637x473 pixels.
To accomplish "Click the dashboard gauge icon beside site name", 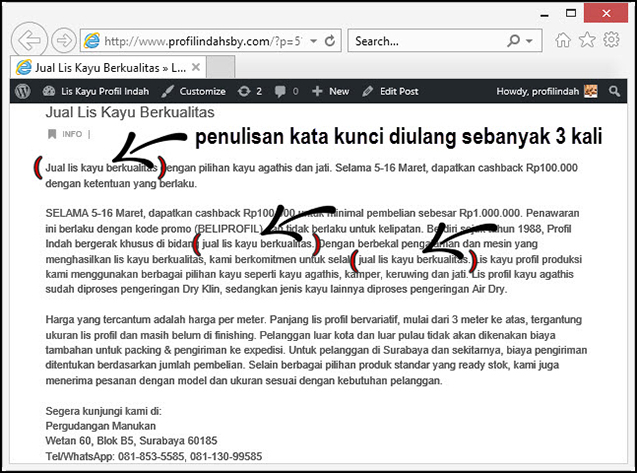I will pyautogui.click(x=49, y=91).
